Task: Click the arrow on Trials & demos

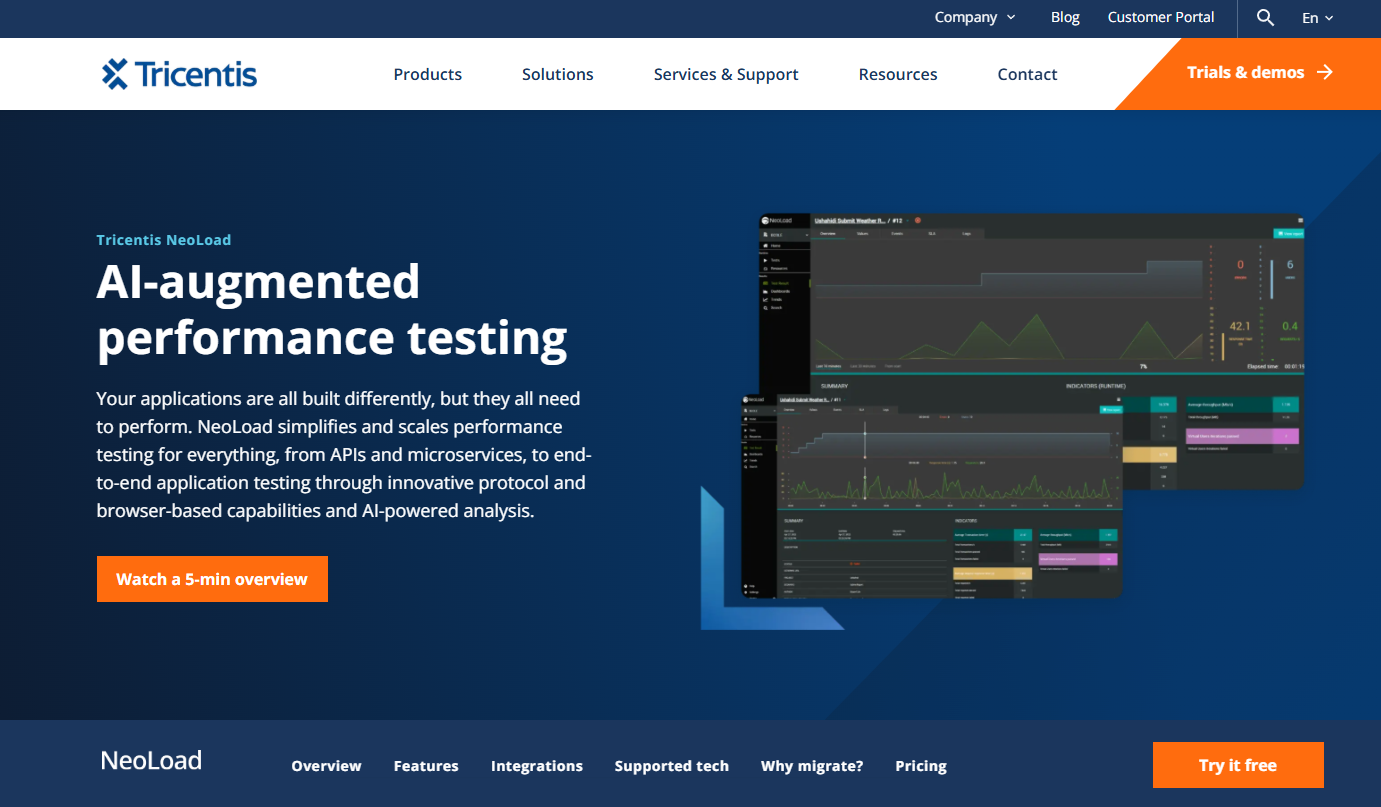Action: (x=1325, y=72)
